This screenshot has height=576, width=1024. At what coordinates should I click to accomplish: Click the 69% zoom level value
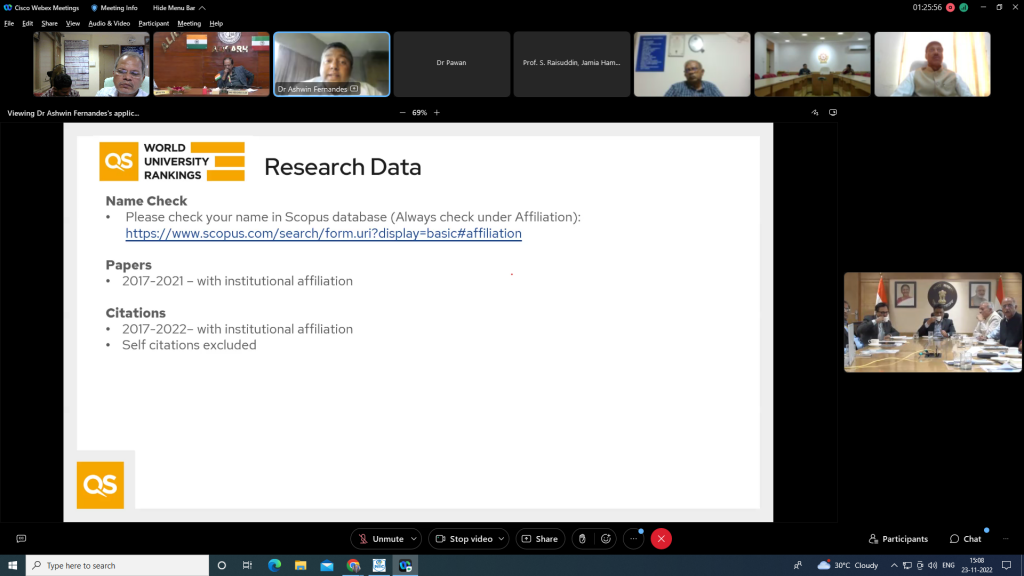(x=419, y=112)
